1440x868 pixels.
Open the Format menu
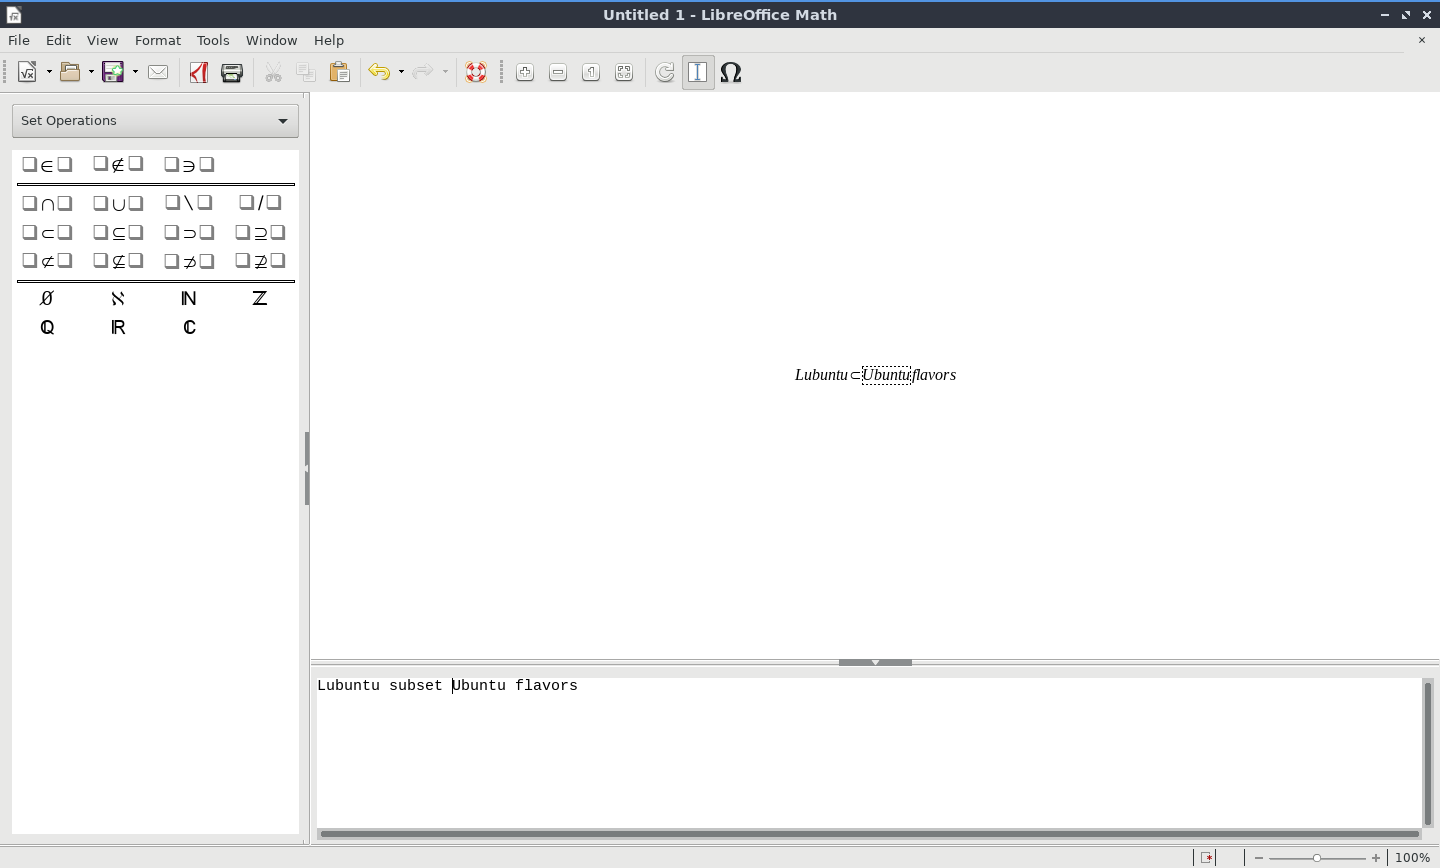[158, 40]
